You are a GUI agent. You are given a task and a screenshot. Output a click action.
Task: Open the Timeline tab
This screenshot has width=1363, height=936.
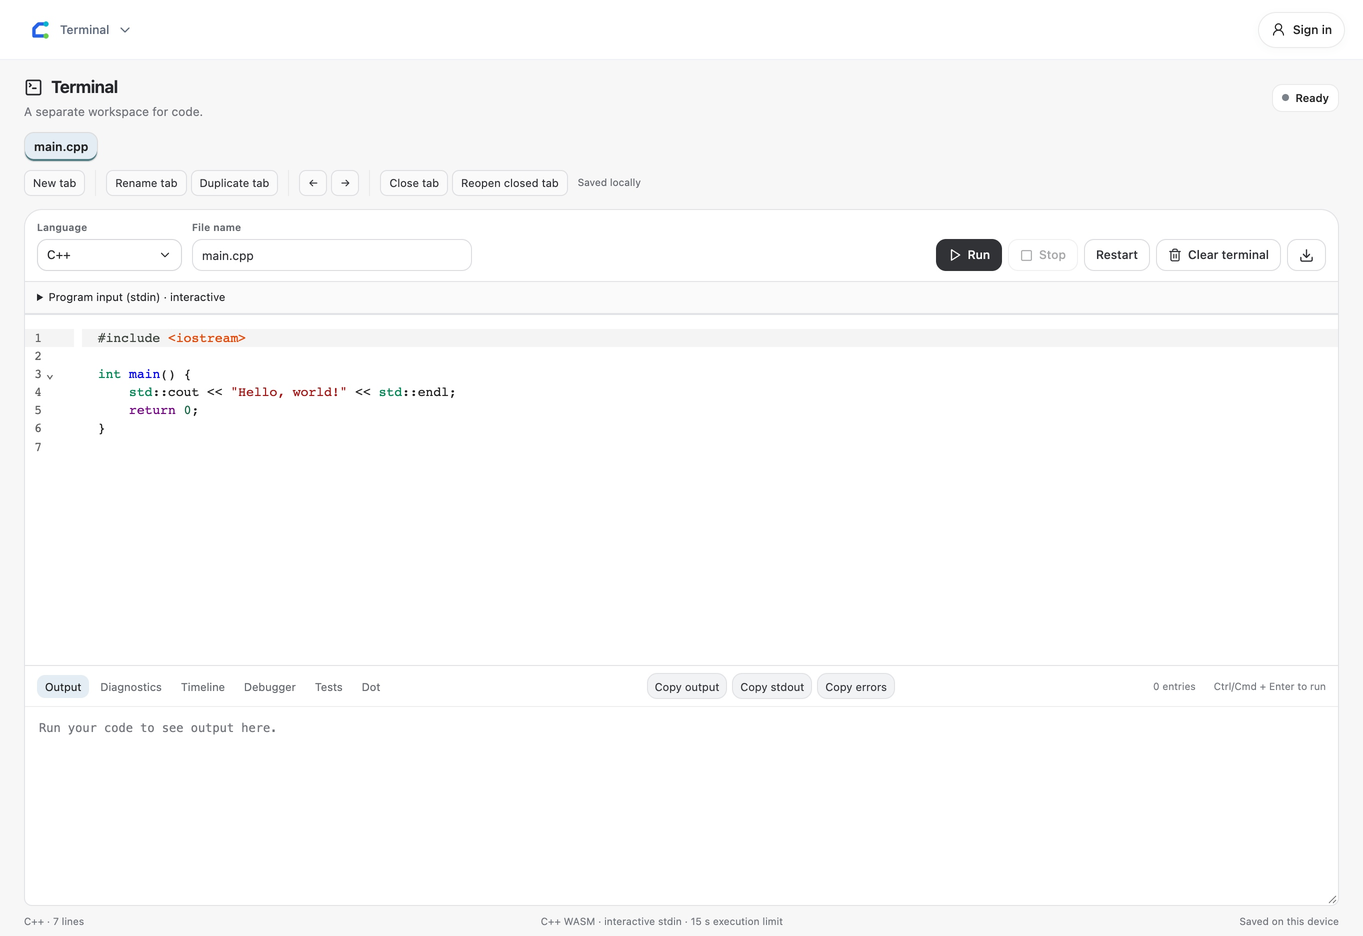[x=203, y=687]
